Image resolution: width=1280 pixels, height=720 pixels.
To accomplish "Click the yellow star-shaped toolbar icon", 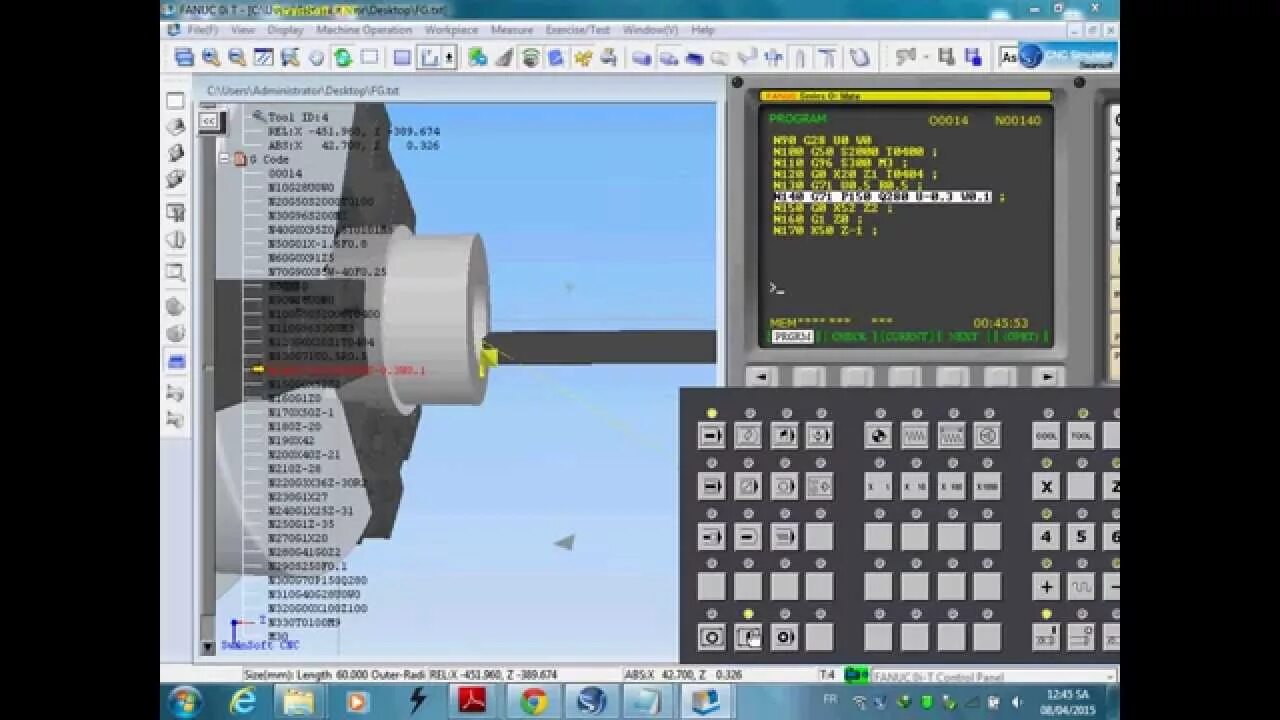I will (583, 58).
